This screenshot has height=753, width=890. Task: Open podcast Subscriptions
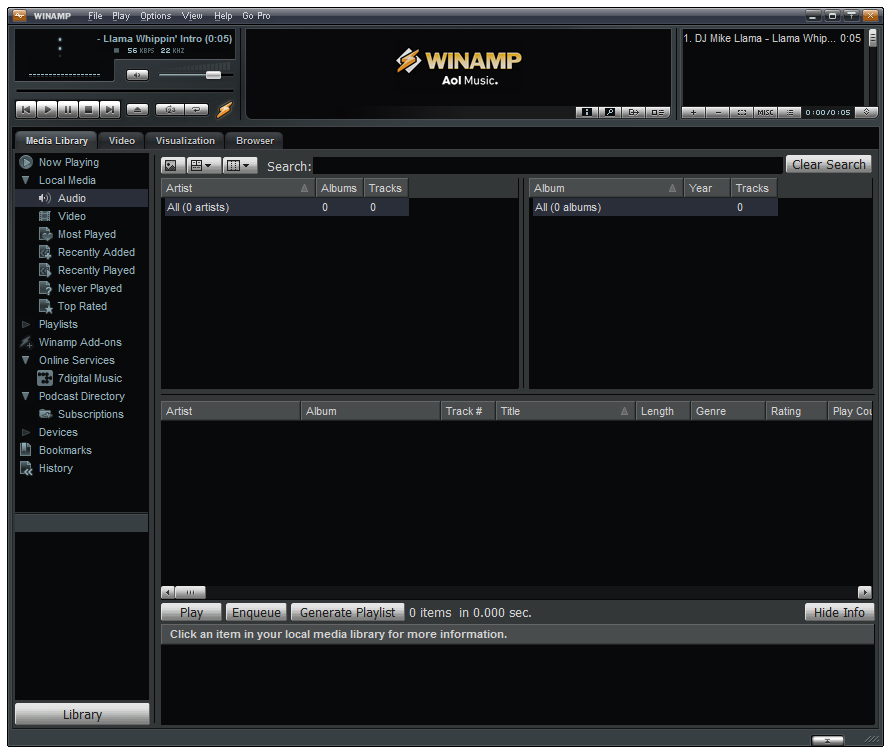(90, 414)
